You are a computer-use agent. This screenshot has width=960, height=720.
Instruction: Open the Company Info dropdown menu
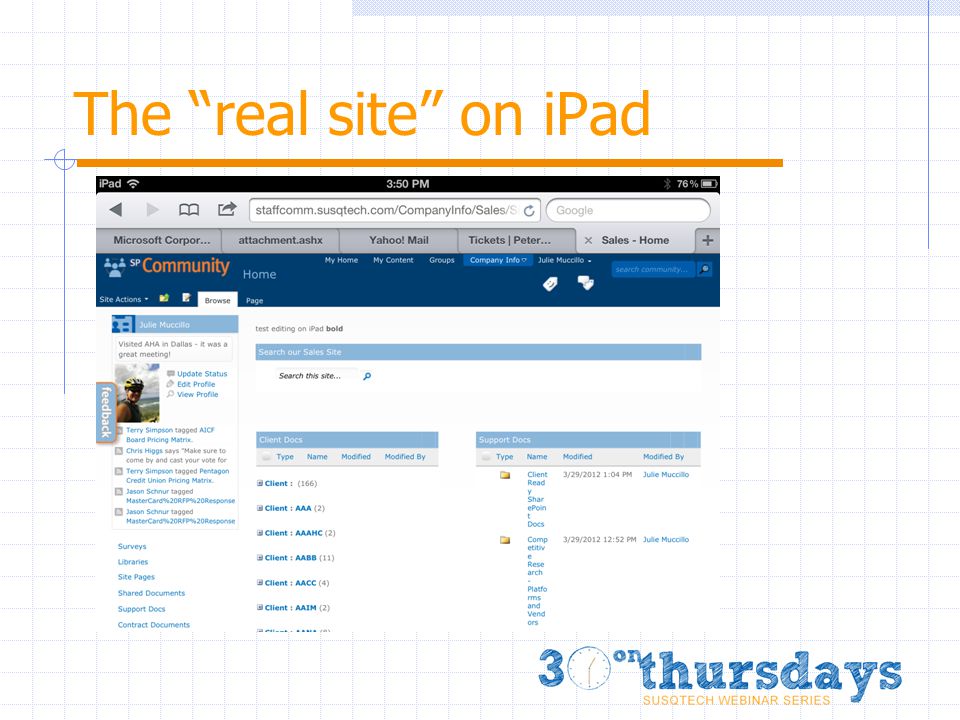click(498, 260)
